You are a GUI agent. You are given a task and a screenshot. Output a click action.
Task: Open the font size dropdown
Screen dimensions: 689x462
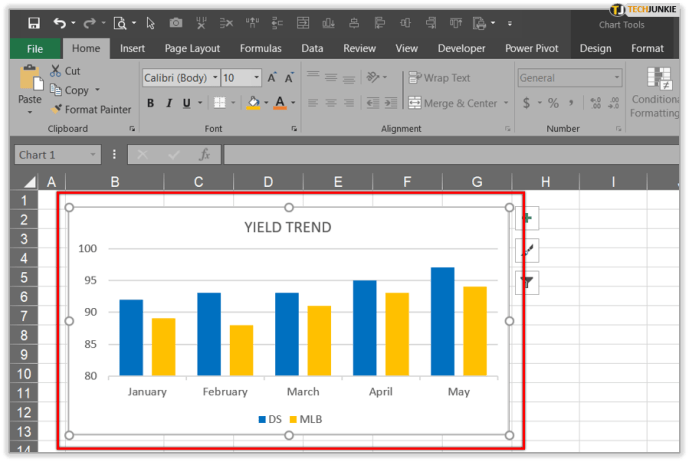pos(256,78)
